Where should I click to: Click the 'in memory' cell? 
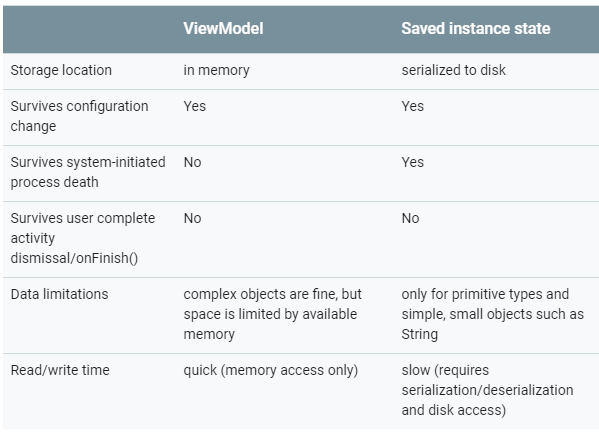(216, 70)
